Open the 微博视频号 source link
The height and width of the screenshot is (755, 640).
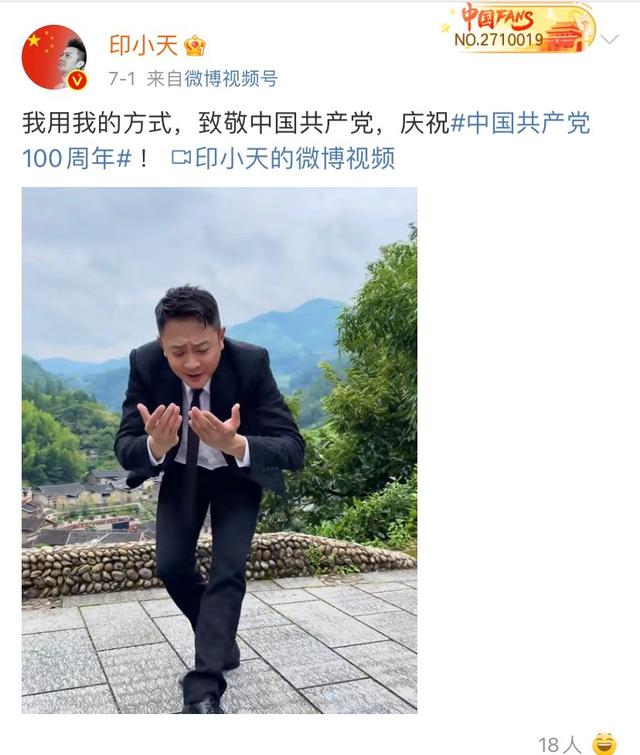231,78
